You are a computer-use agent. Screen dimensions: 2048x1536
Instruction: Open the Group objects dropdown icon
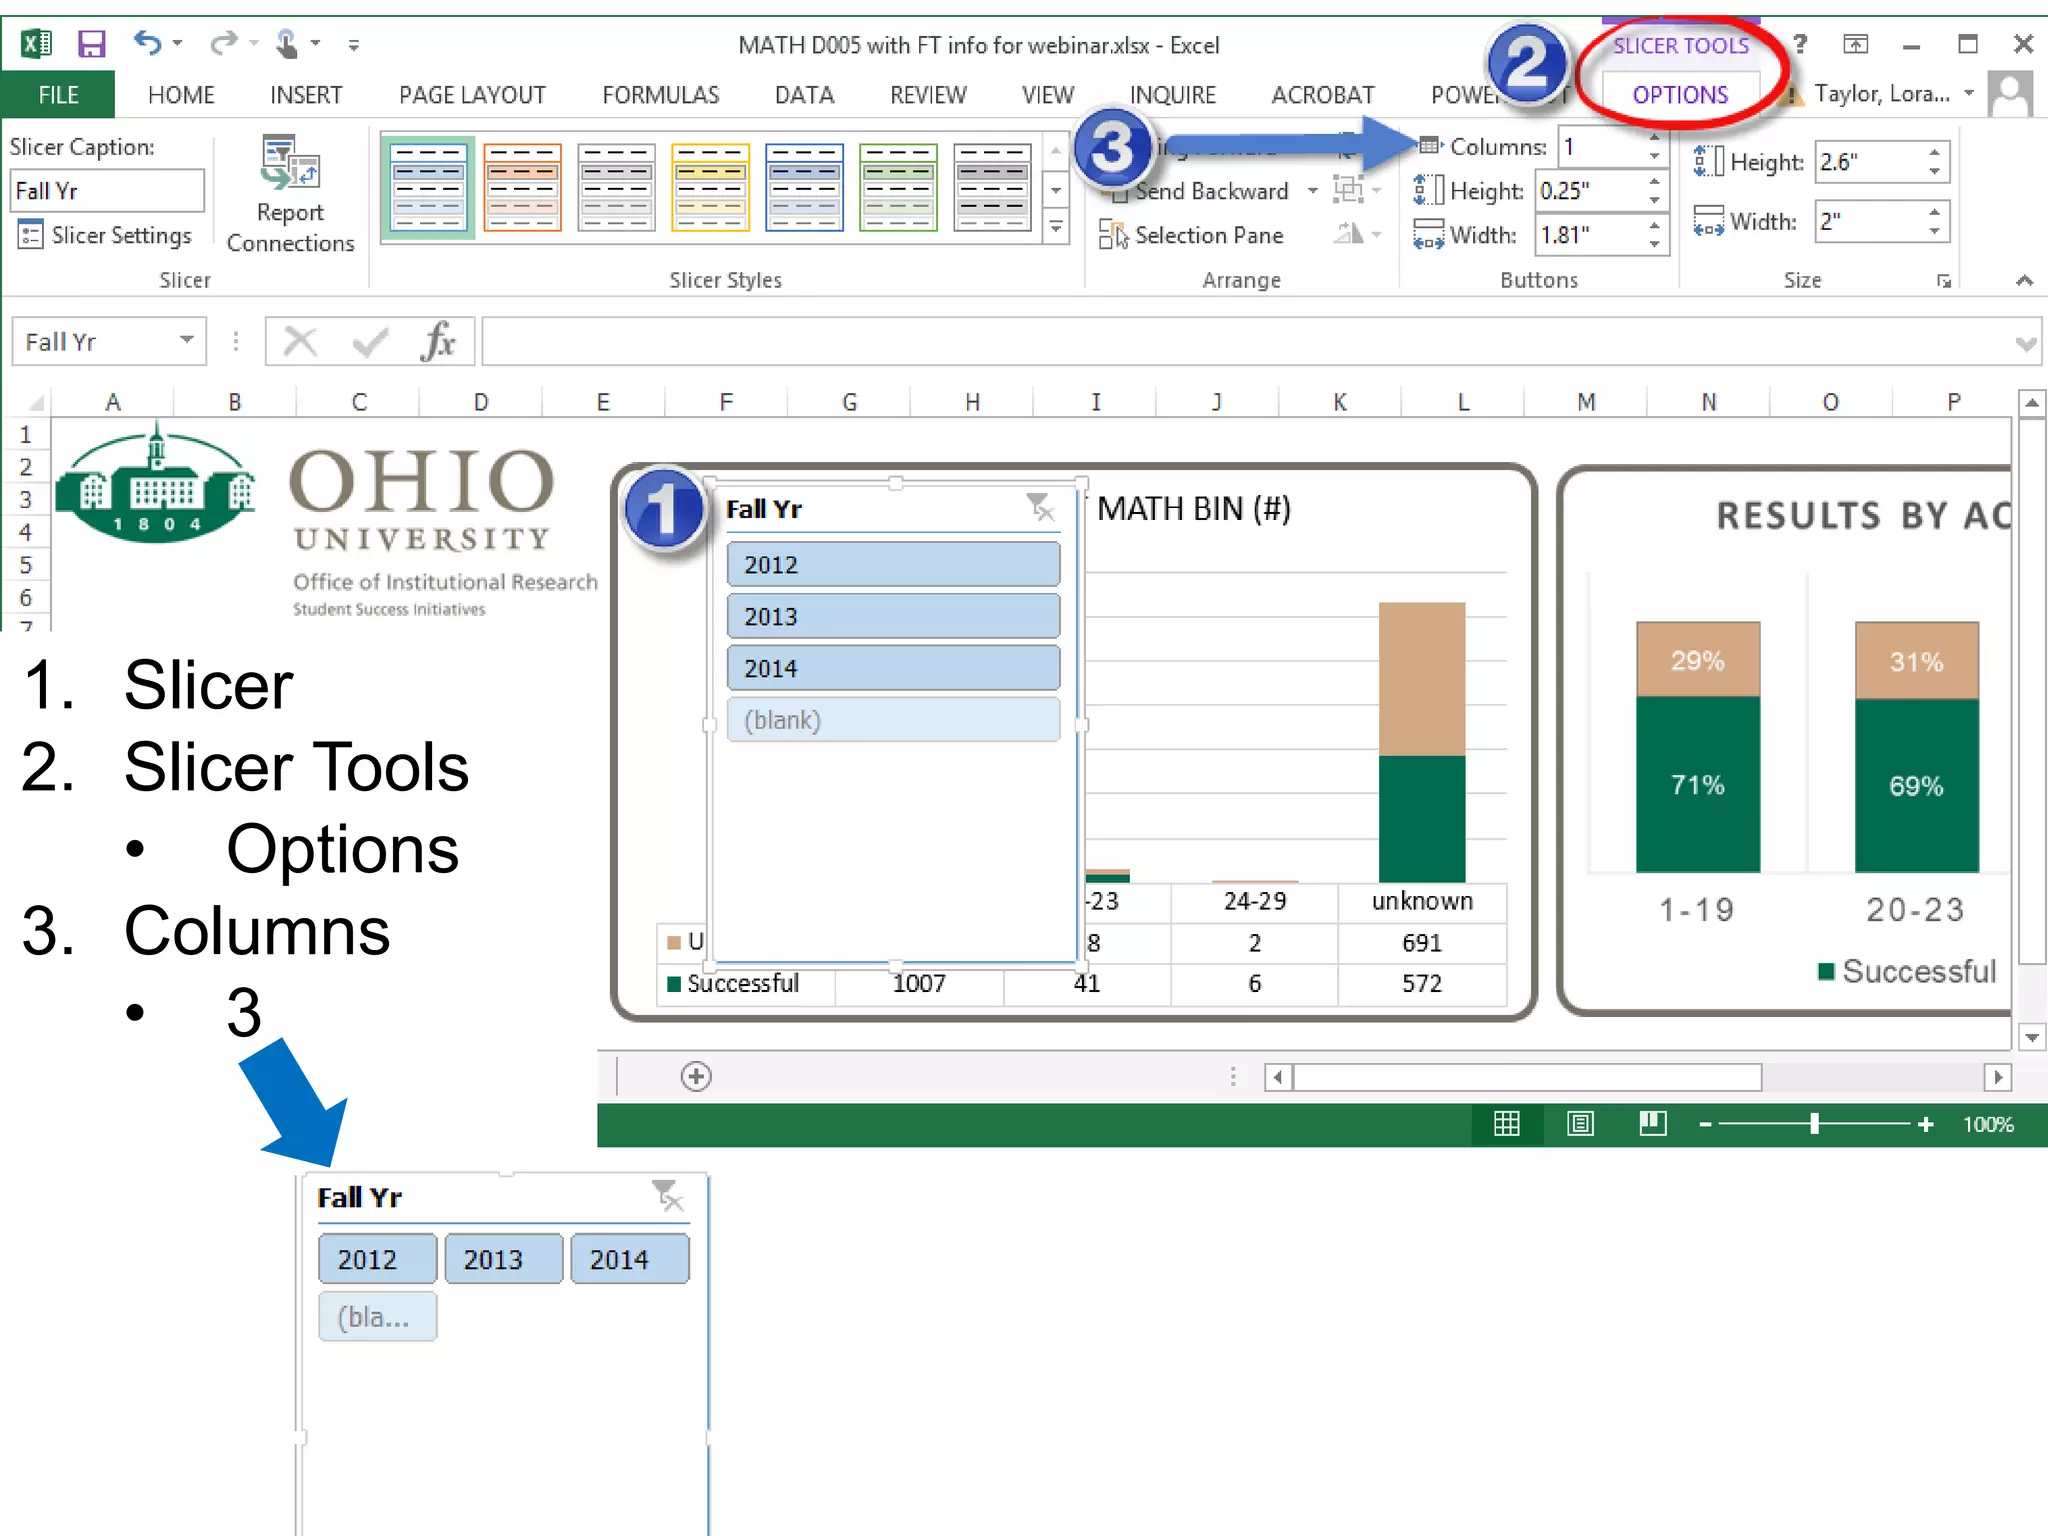(x=1357, y=190)
